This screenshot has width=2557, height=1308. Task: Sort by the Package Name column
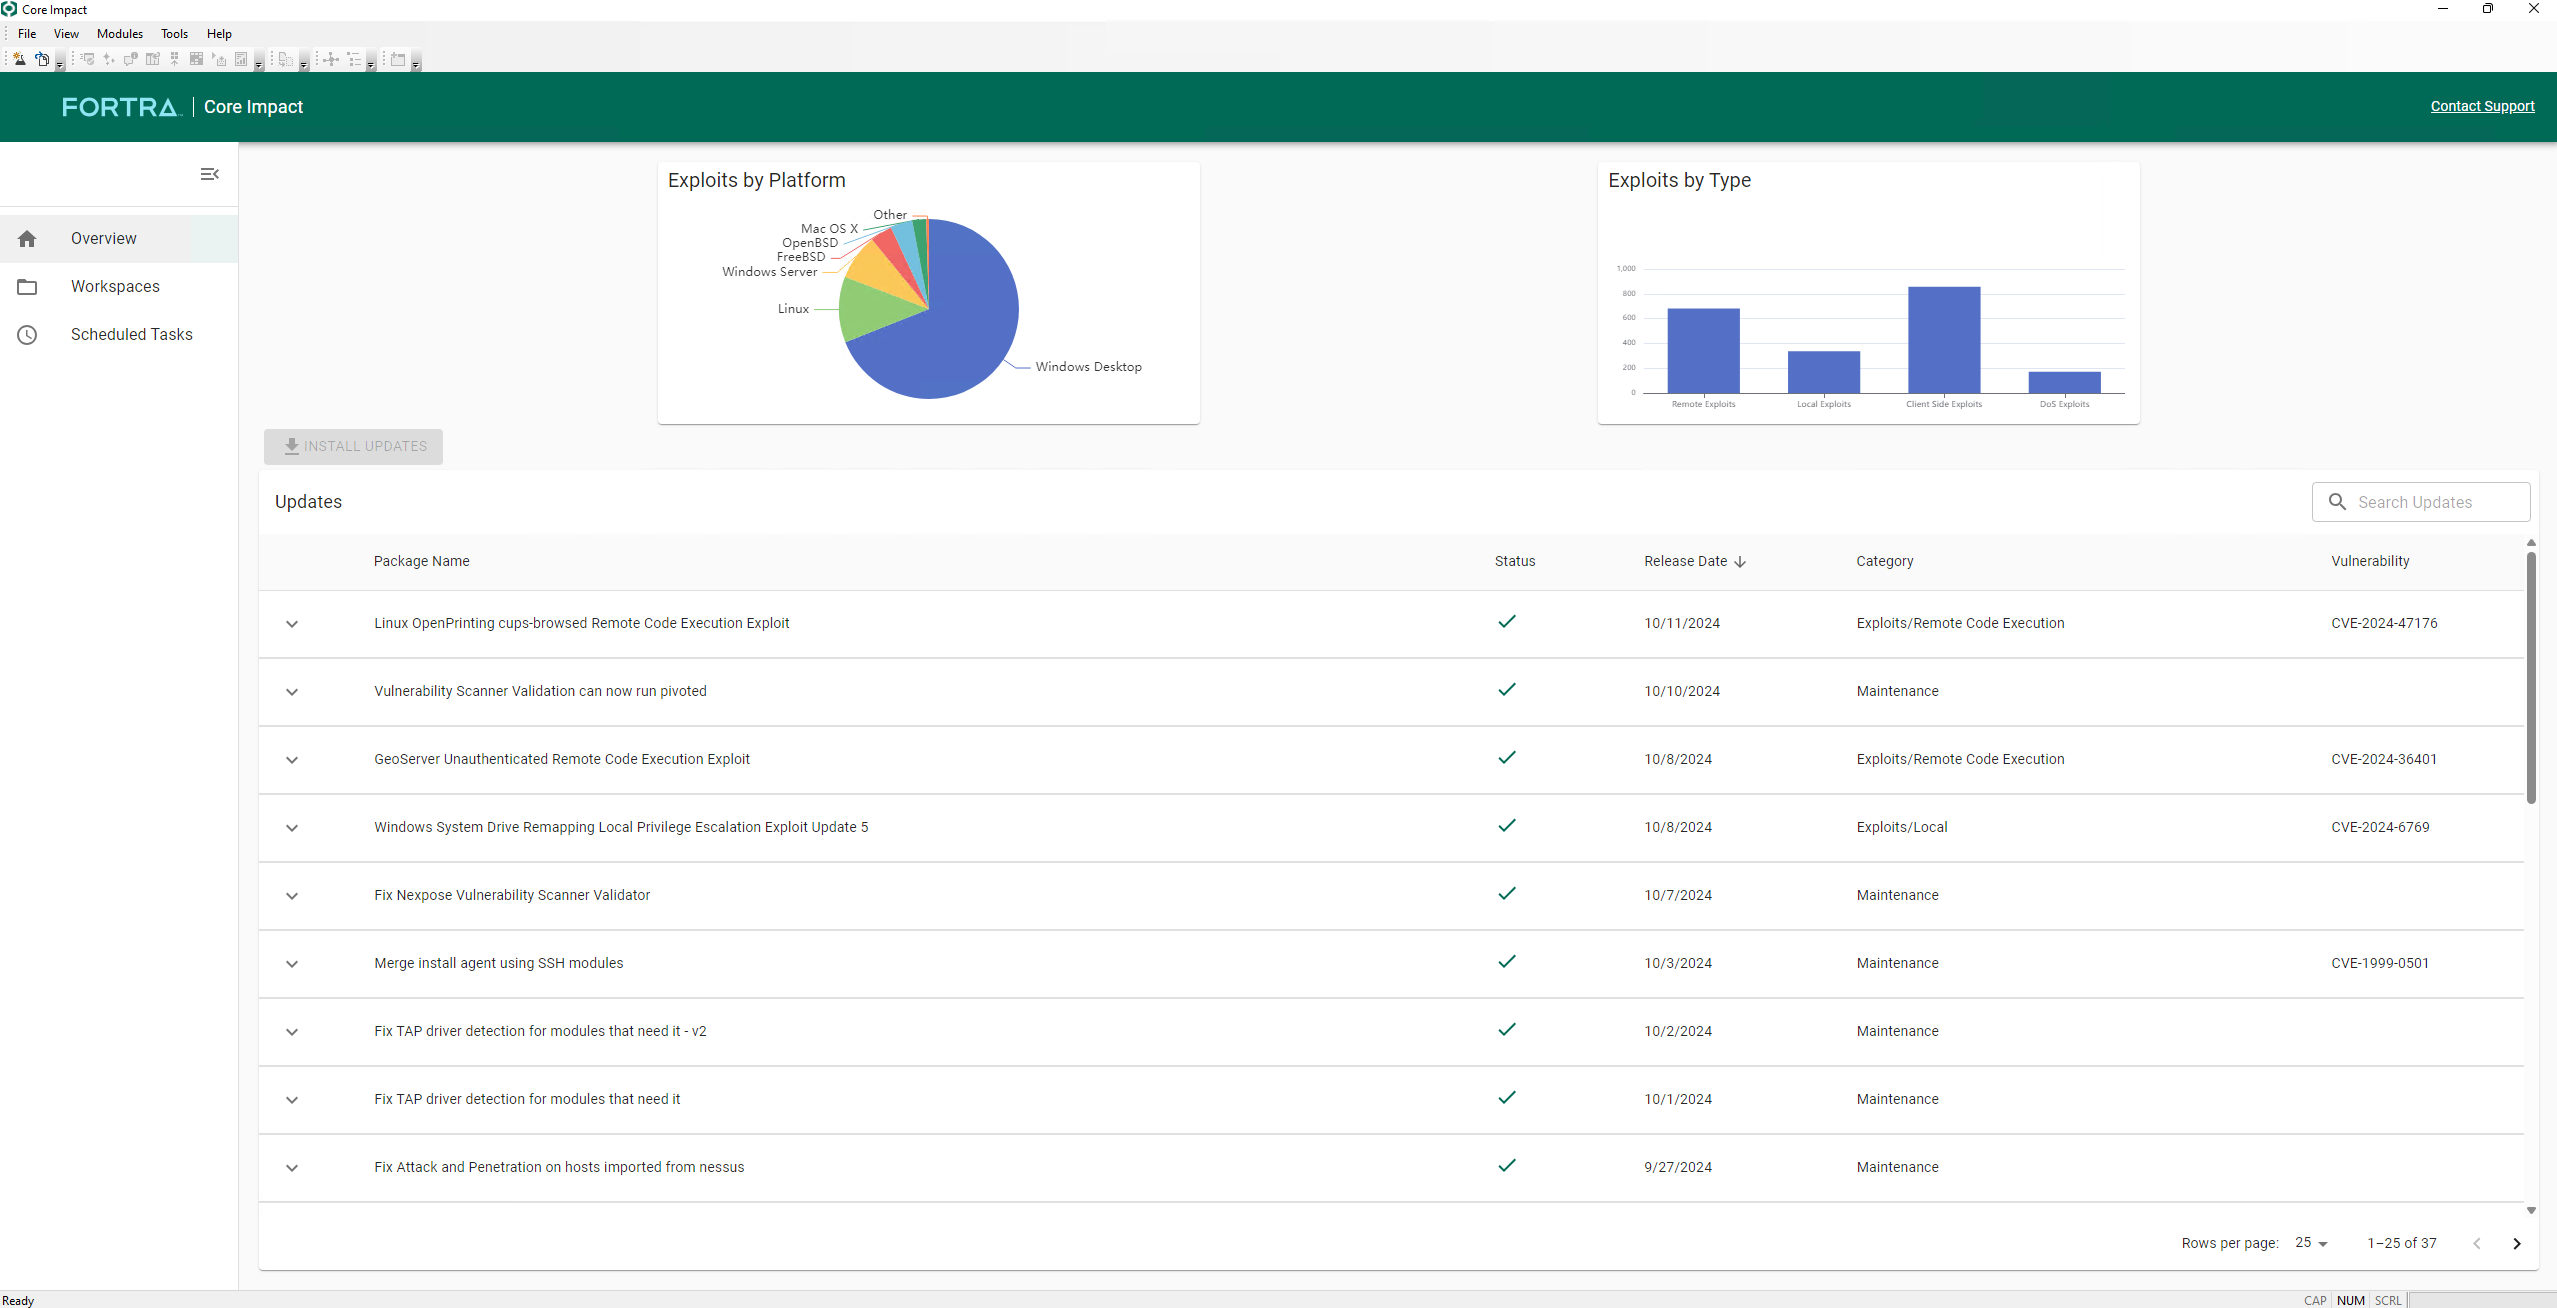[421, 561]
